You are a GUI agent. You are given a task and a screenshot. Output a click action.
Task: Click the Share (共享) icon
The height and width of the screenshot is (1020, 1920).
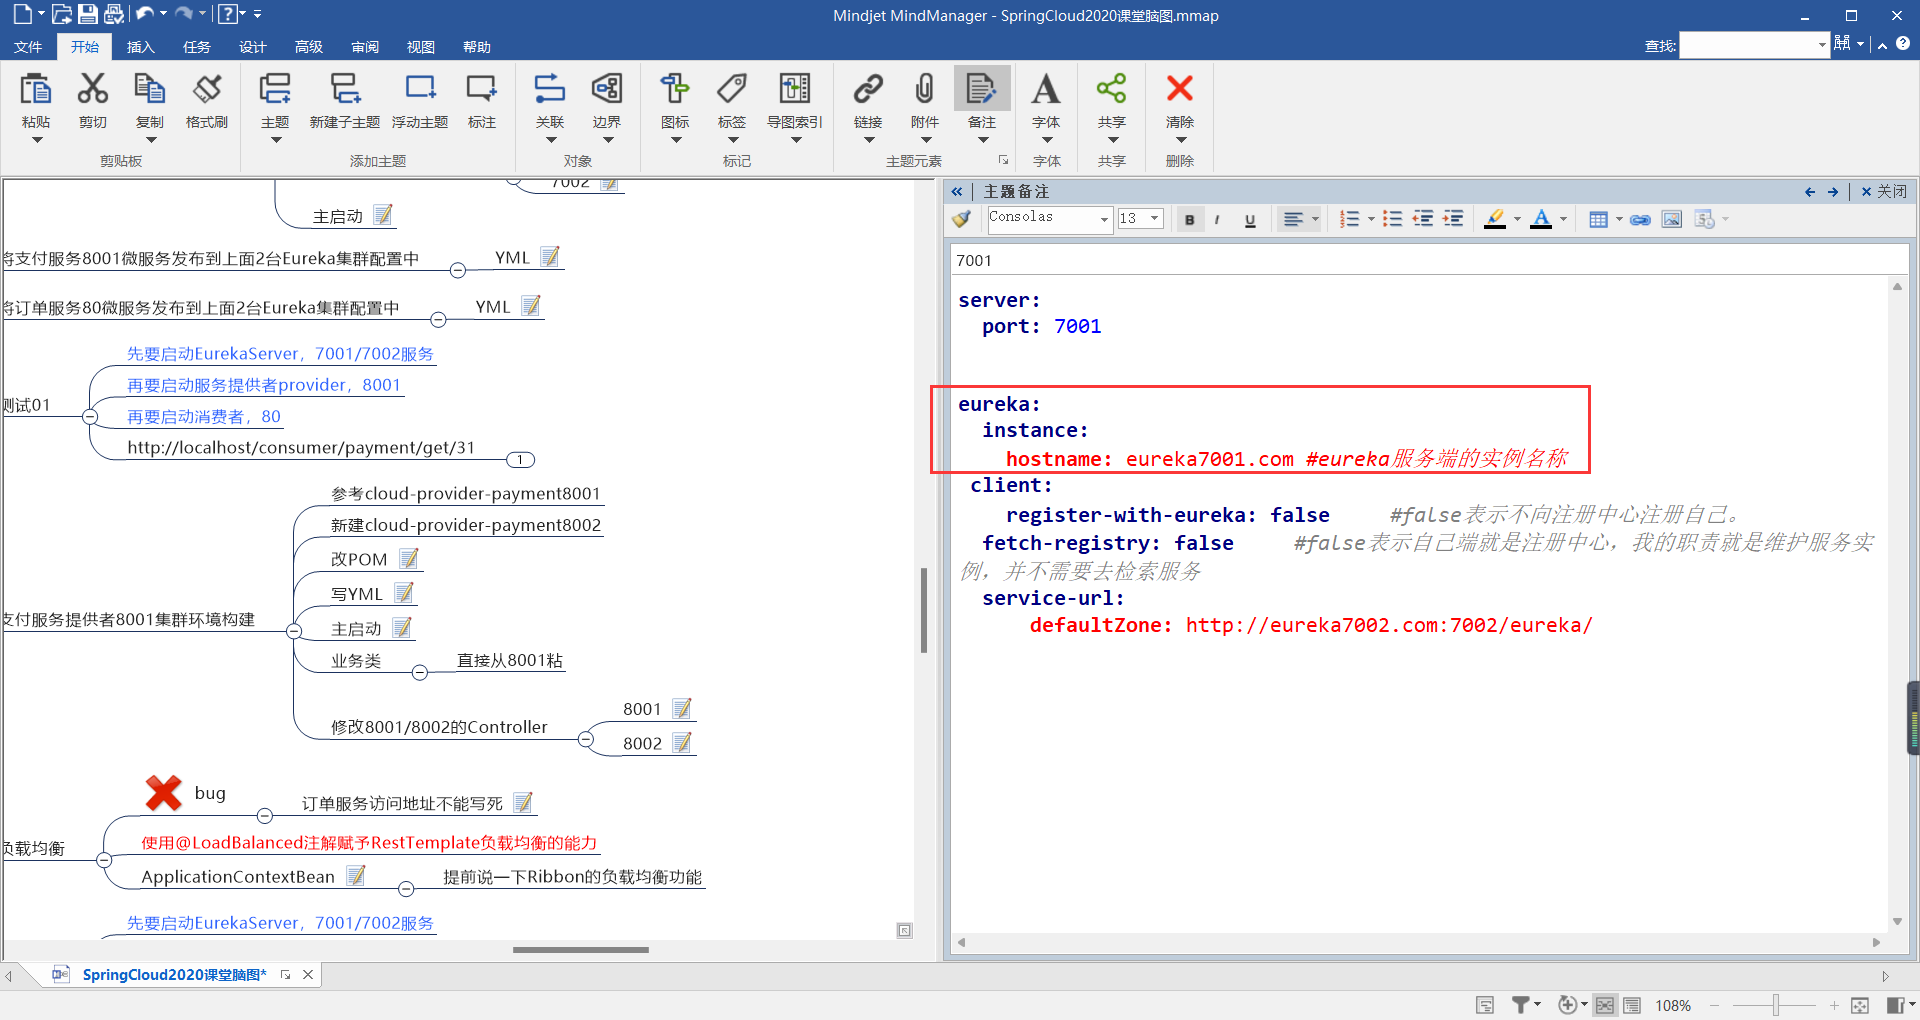1112,90
